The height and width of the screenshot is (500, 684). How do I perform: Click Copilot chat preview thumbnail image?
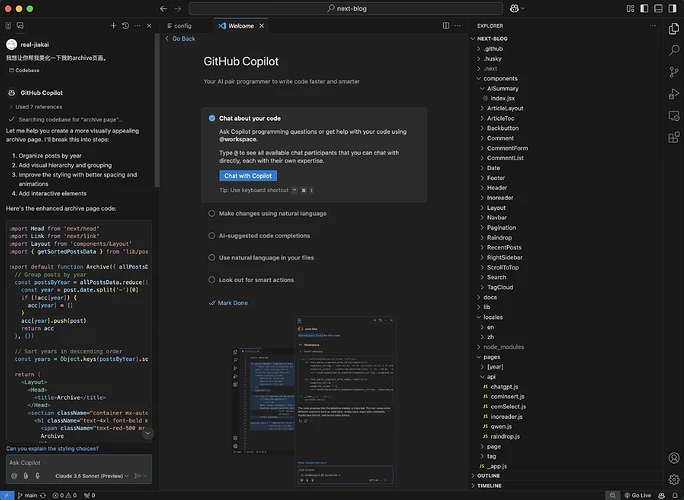tap(314, 401)
